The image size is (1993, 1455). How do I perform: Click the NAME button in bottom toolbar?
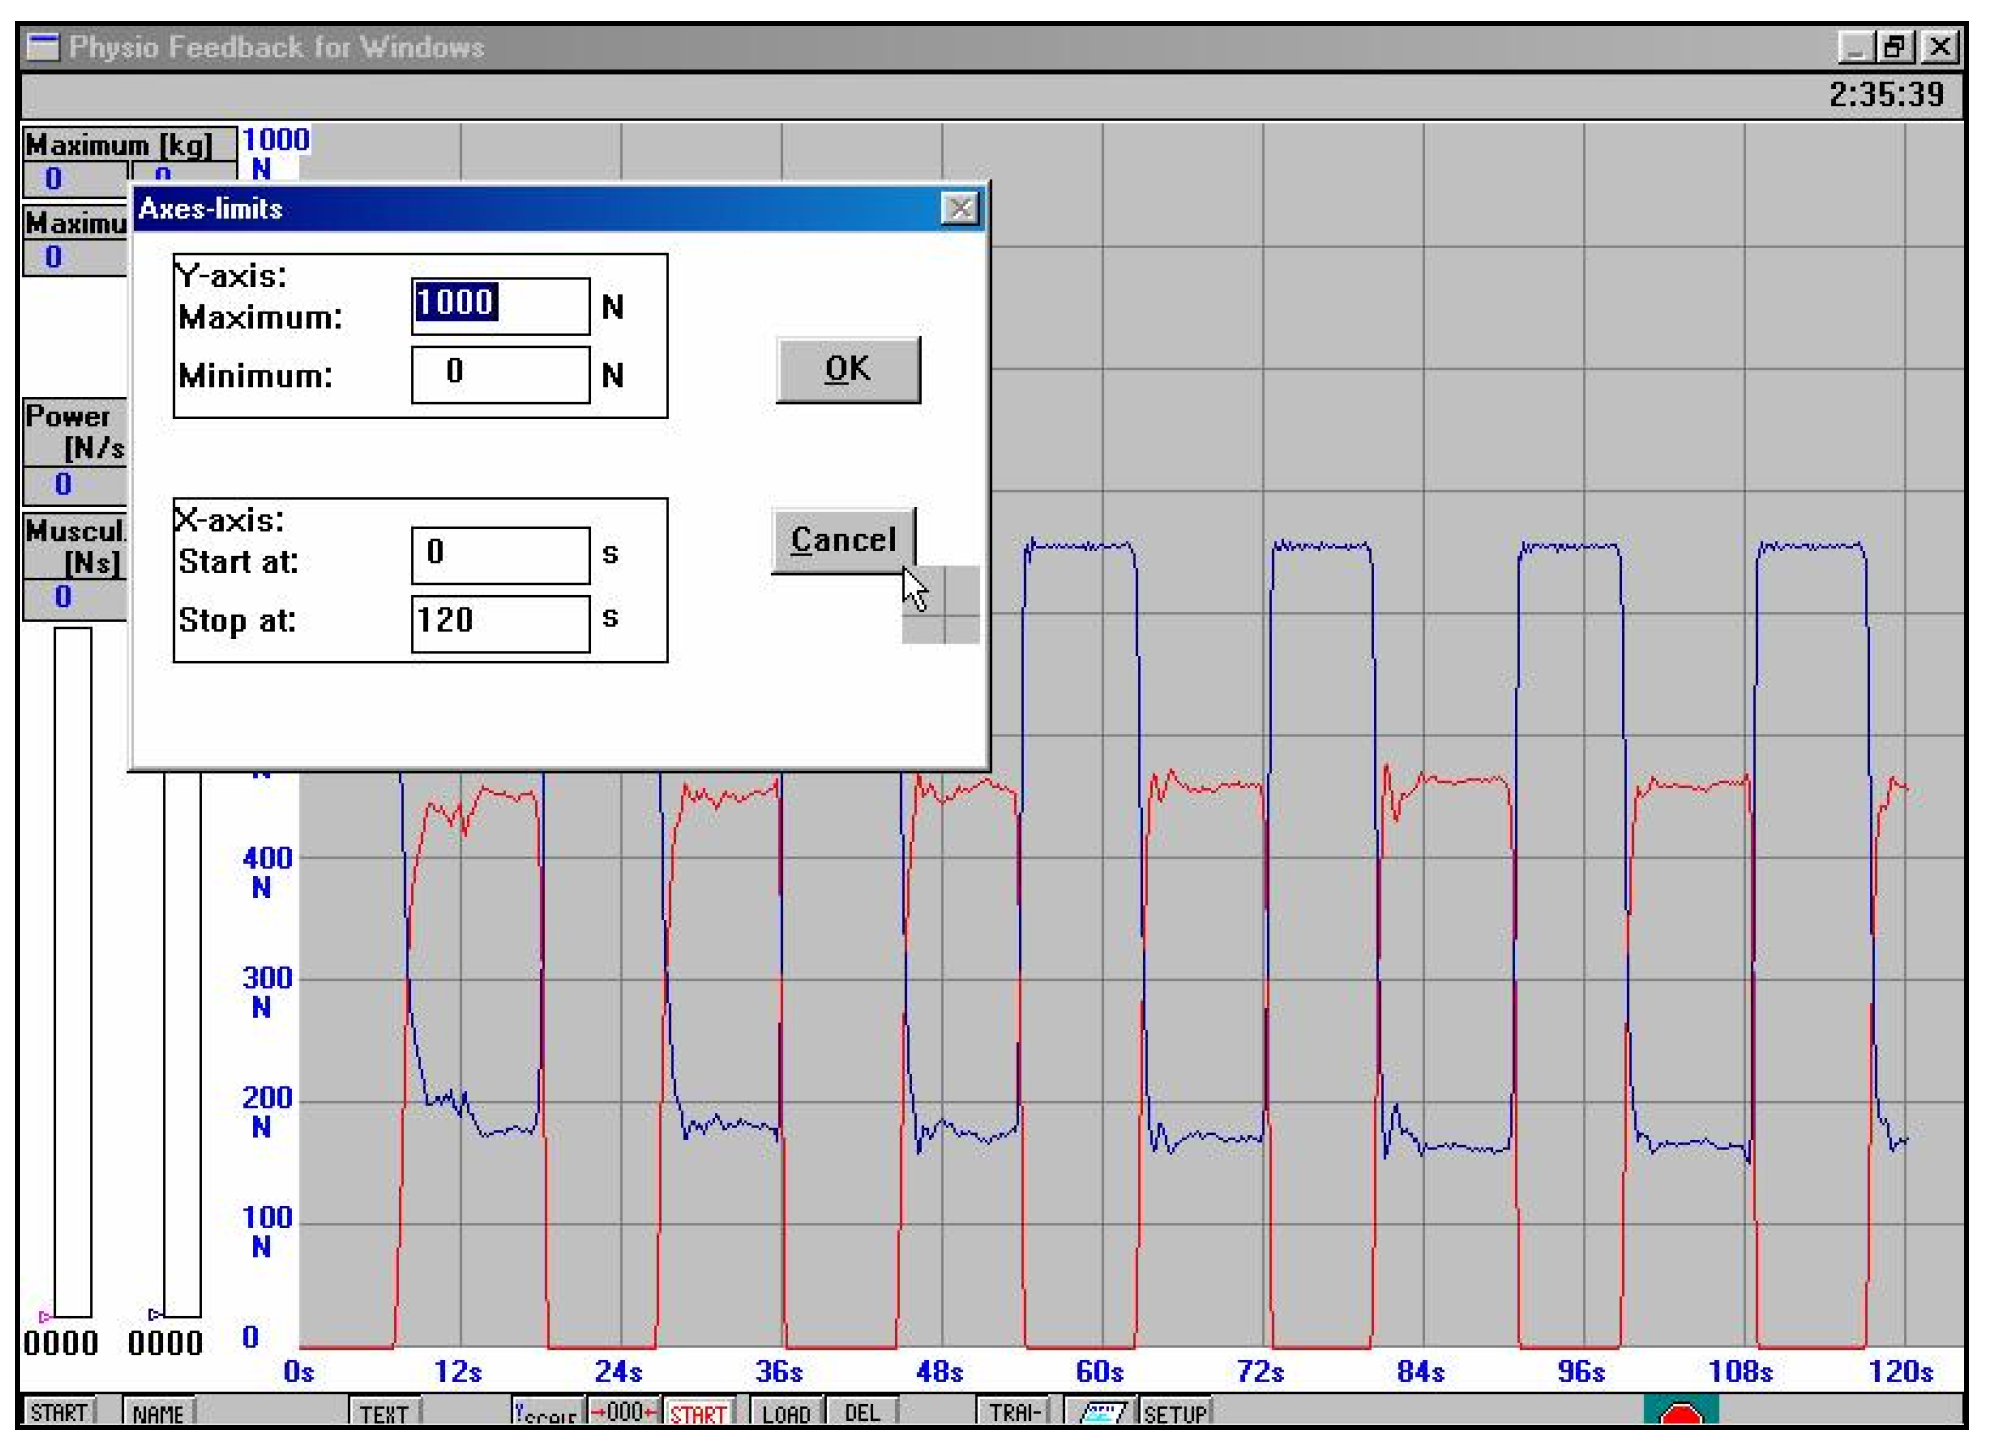[x=158, y=1412]
